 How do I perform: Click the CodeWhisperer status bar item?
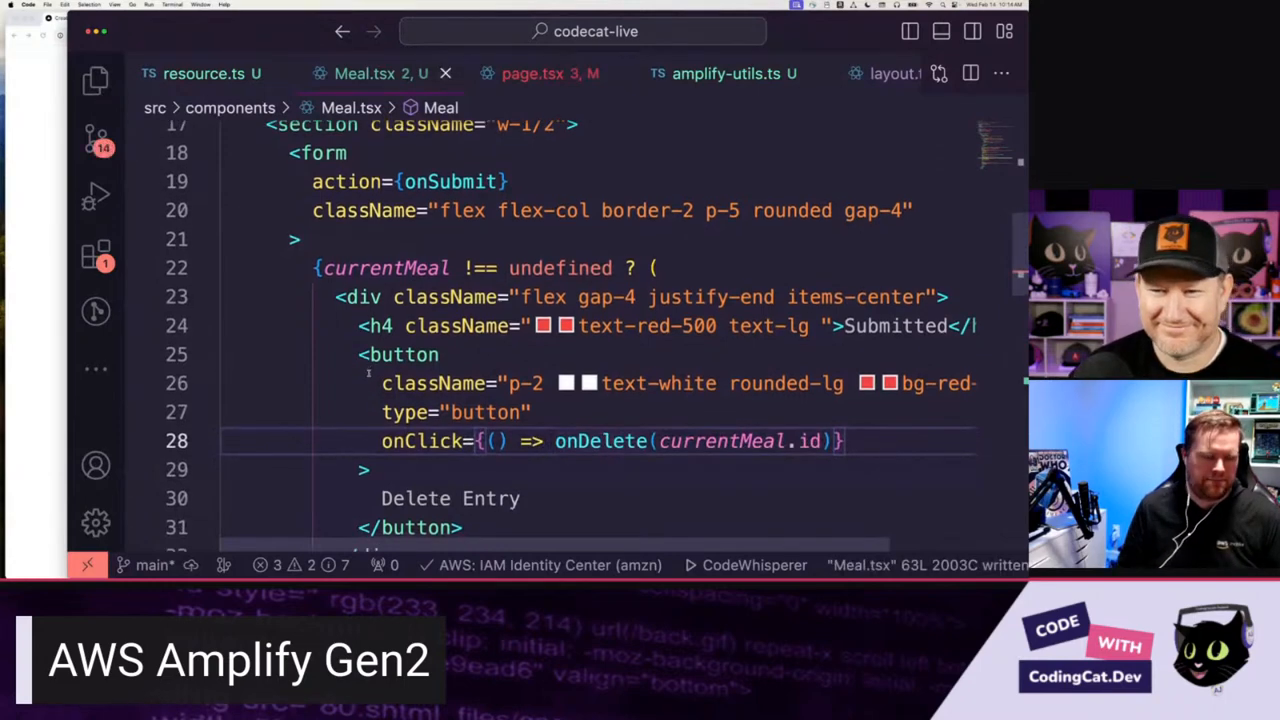click(x=746, y=565)
